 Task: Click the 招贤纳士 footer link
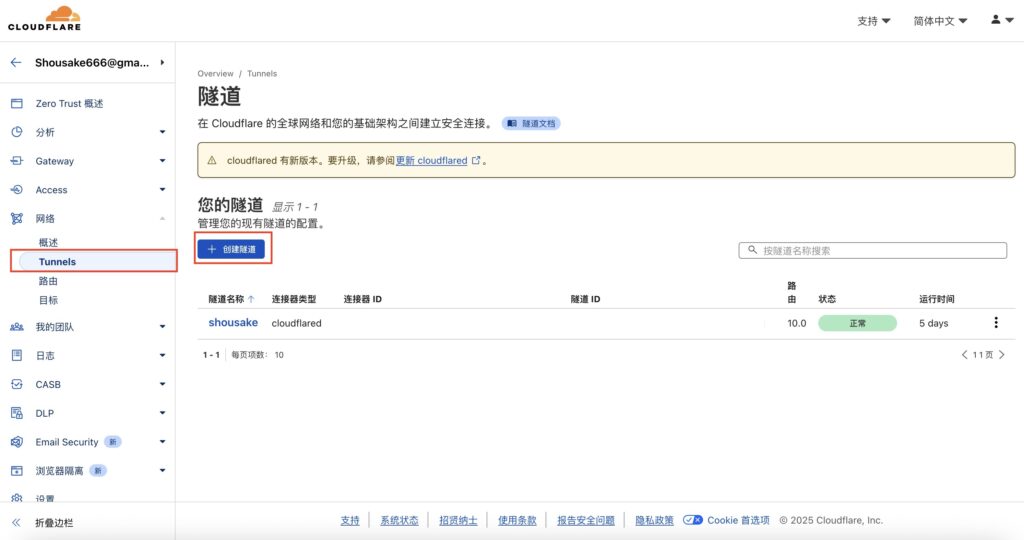(x=458, y=520)
